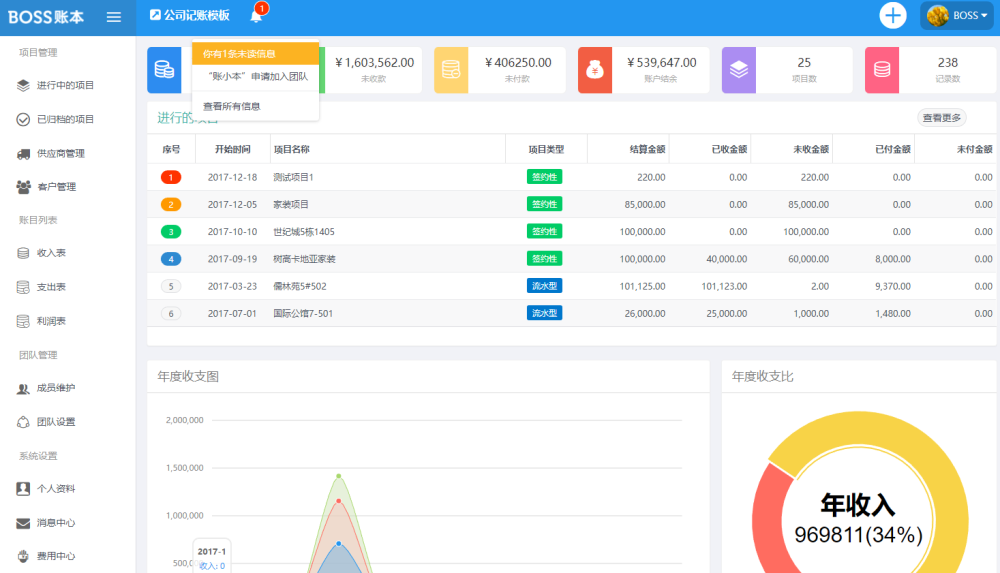1000x573 pixels.
Task: Open project 树高卡地亚家装
Action: 304,259
